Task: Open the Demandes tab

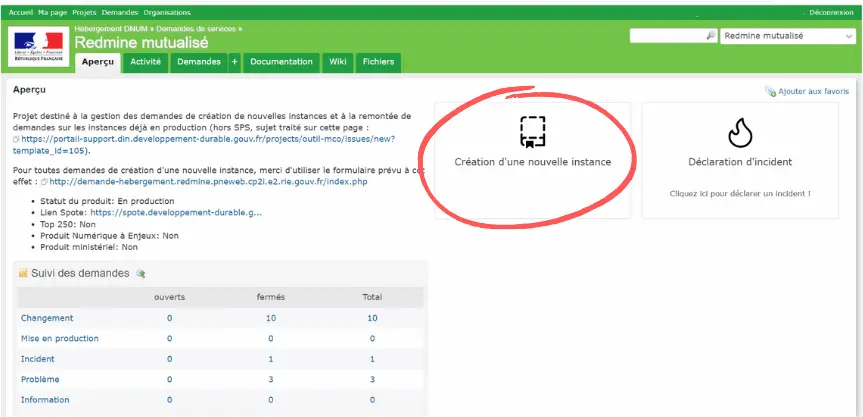Action: (x=199, y=62)
